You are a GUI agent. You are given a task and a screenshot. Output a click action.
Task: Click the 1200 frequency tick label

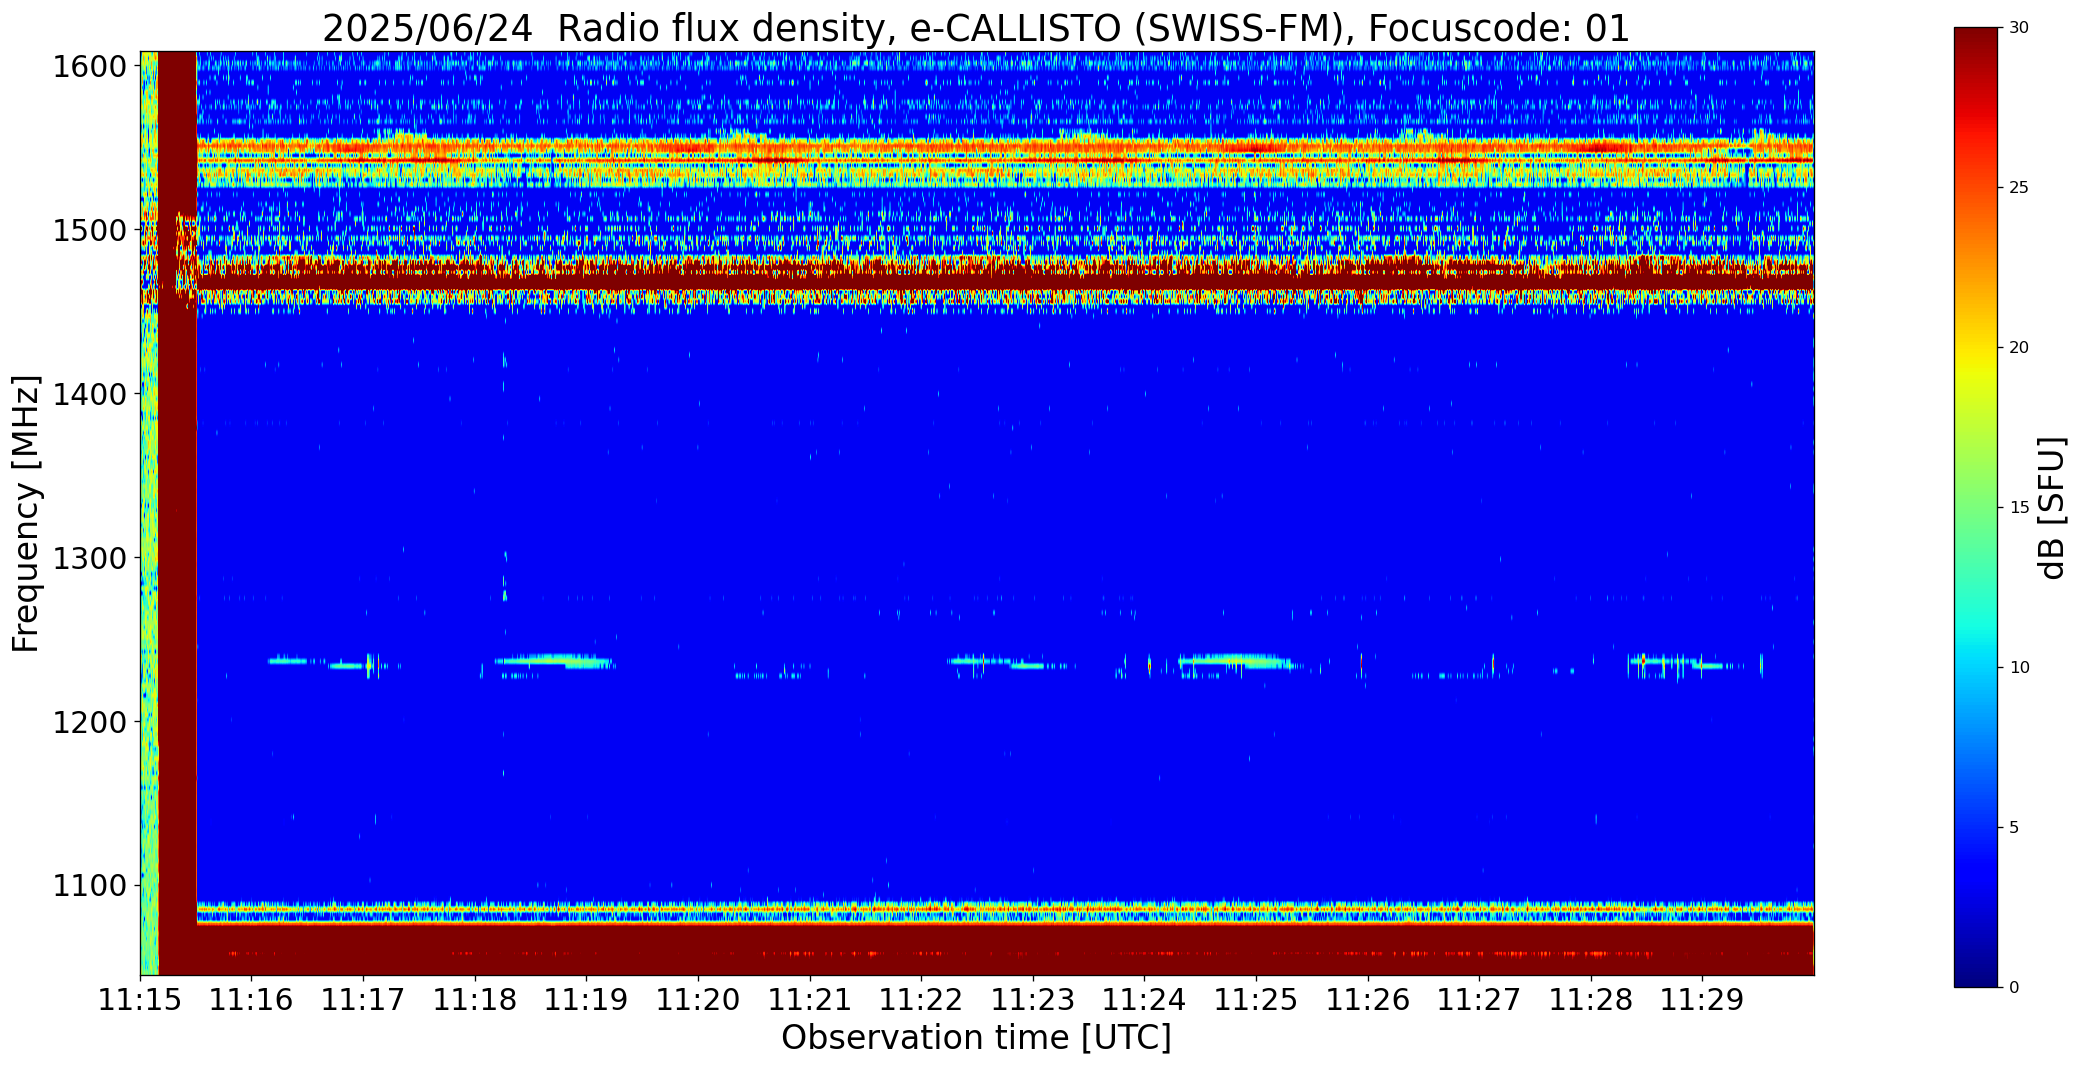(x=89, y=722)
